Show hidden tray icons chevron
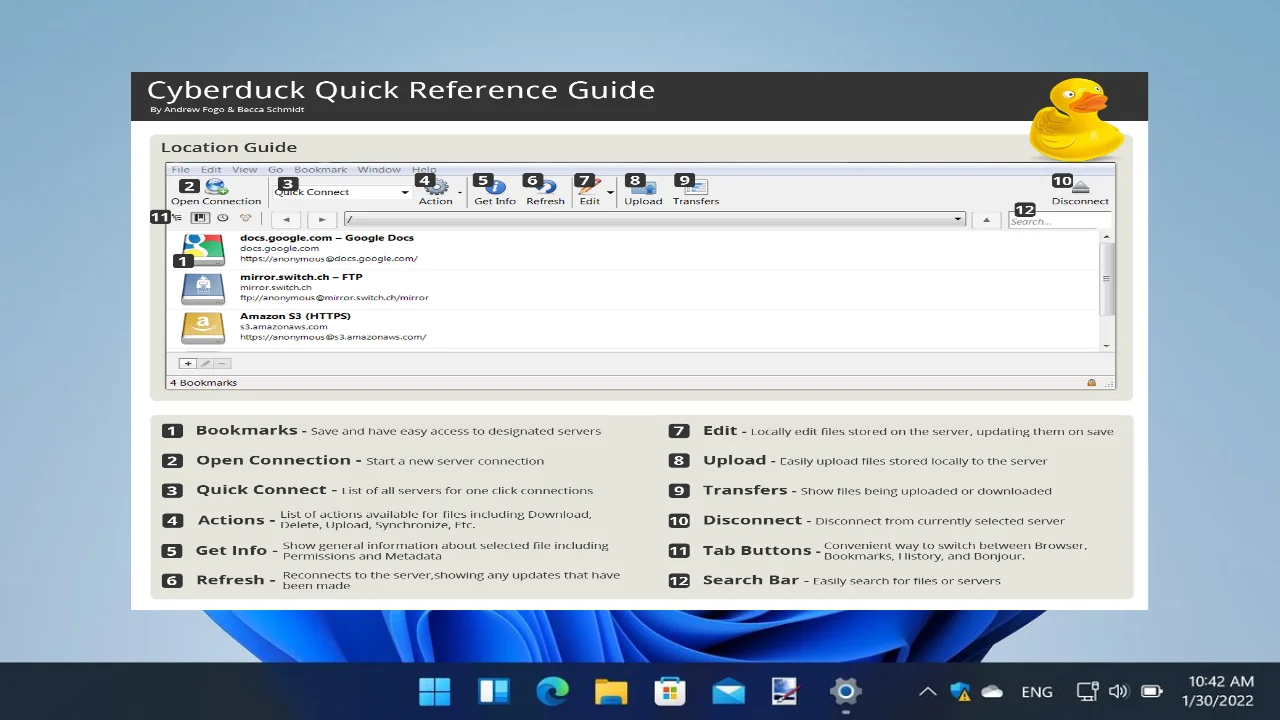Screen dimensions: 1280x720 928,691
